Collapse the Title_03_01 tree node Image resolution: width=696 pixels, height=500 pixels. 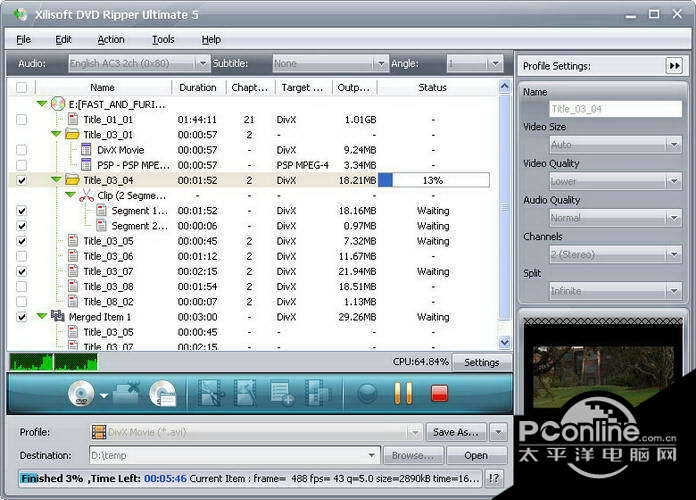(57, 134)
